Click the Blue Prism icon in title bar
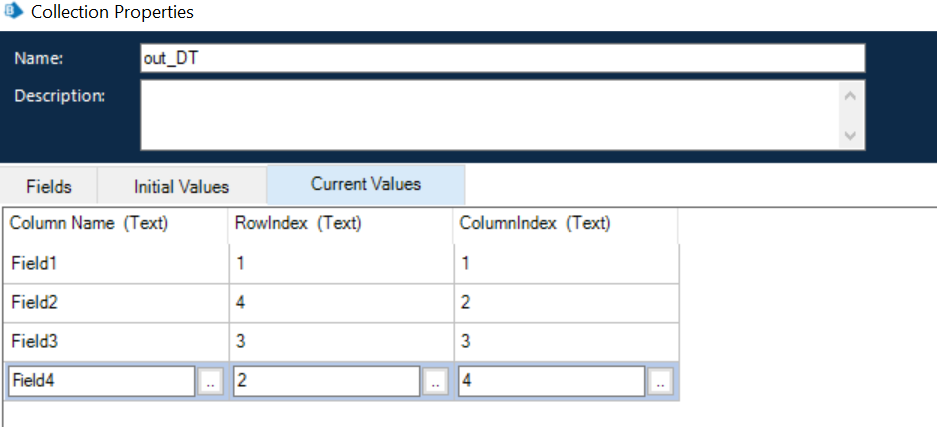Image resolution: width=937 pixels, height=427 pixels. (x=13, y=13)
